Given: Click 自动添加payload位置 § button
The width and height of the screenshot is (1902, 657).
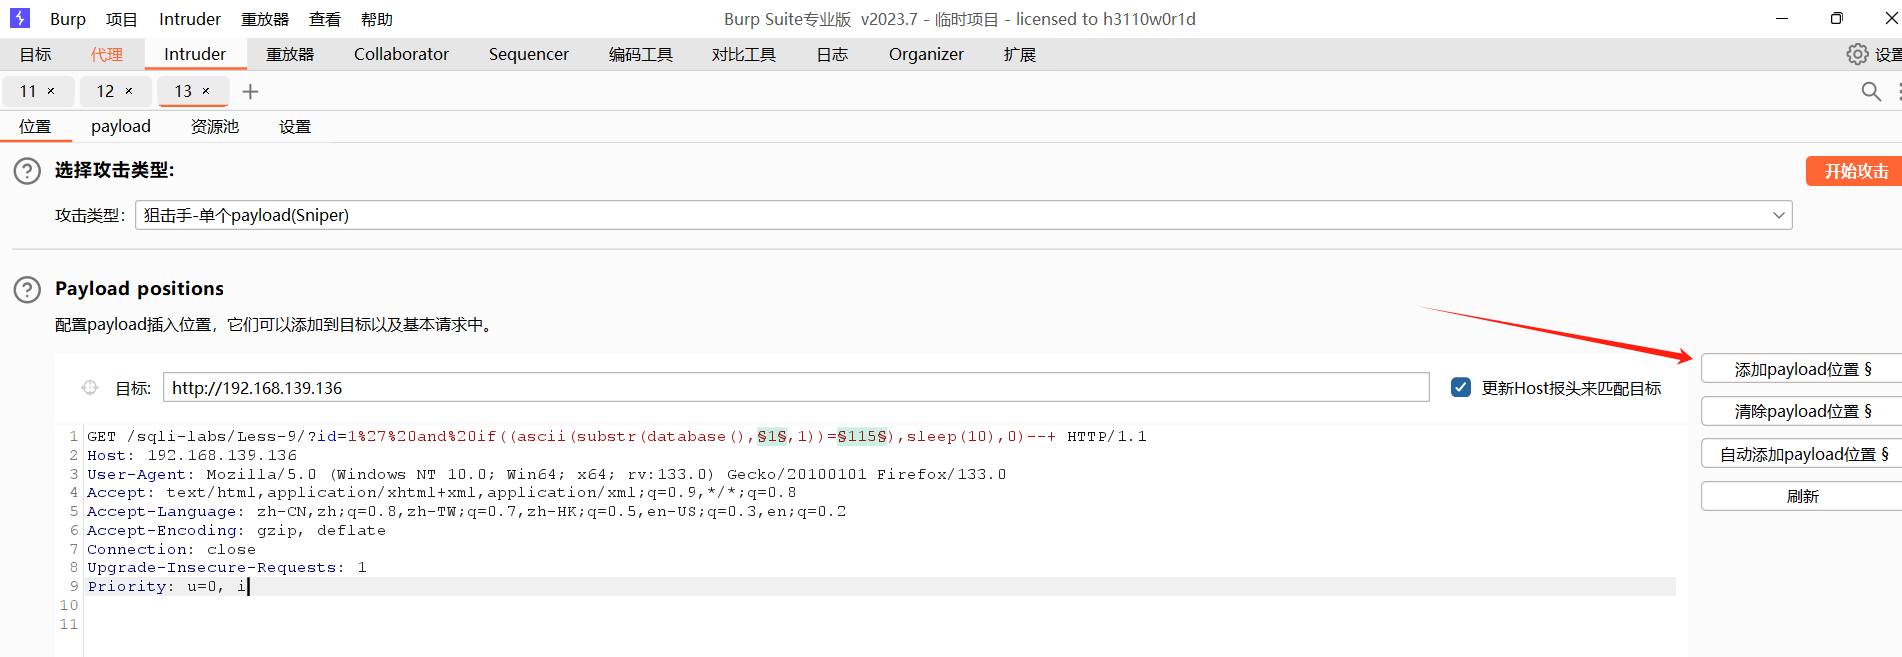Looking at the screenshot, I should coord(1802,454).
